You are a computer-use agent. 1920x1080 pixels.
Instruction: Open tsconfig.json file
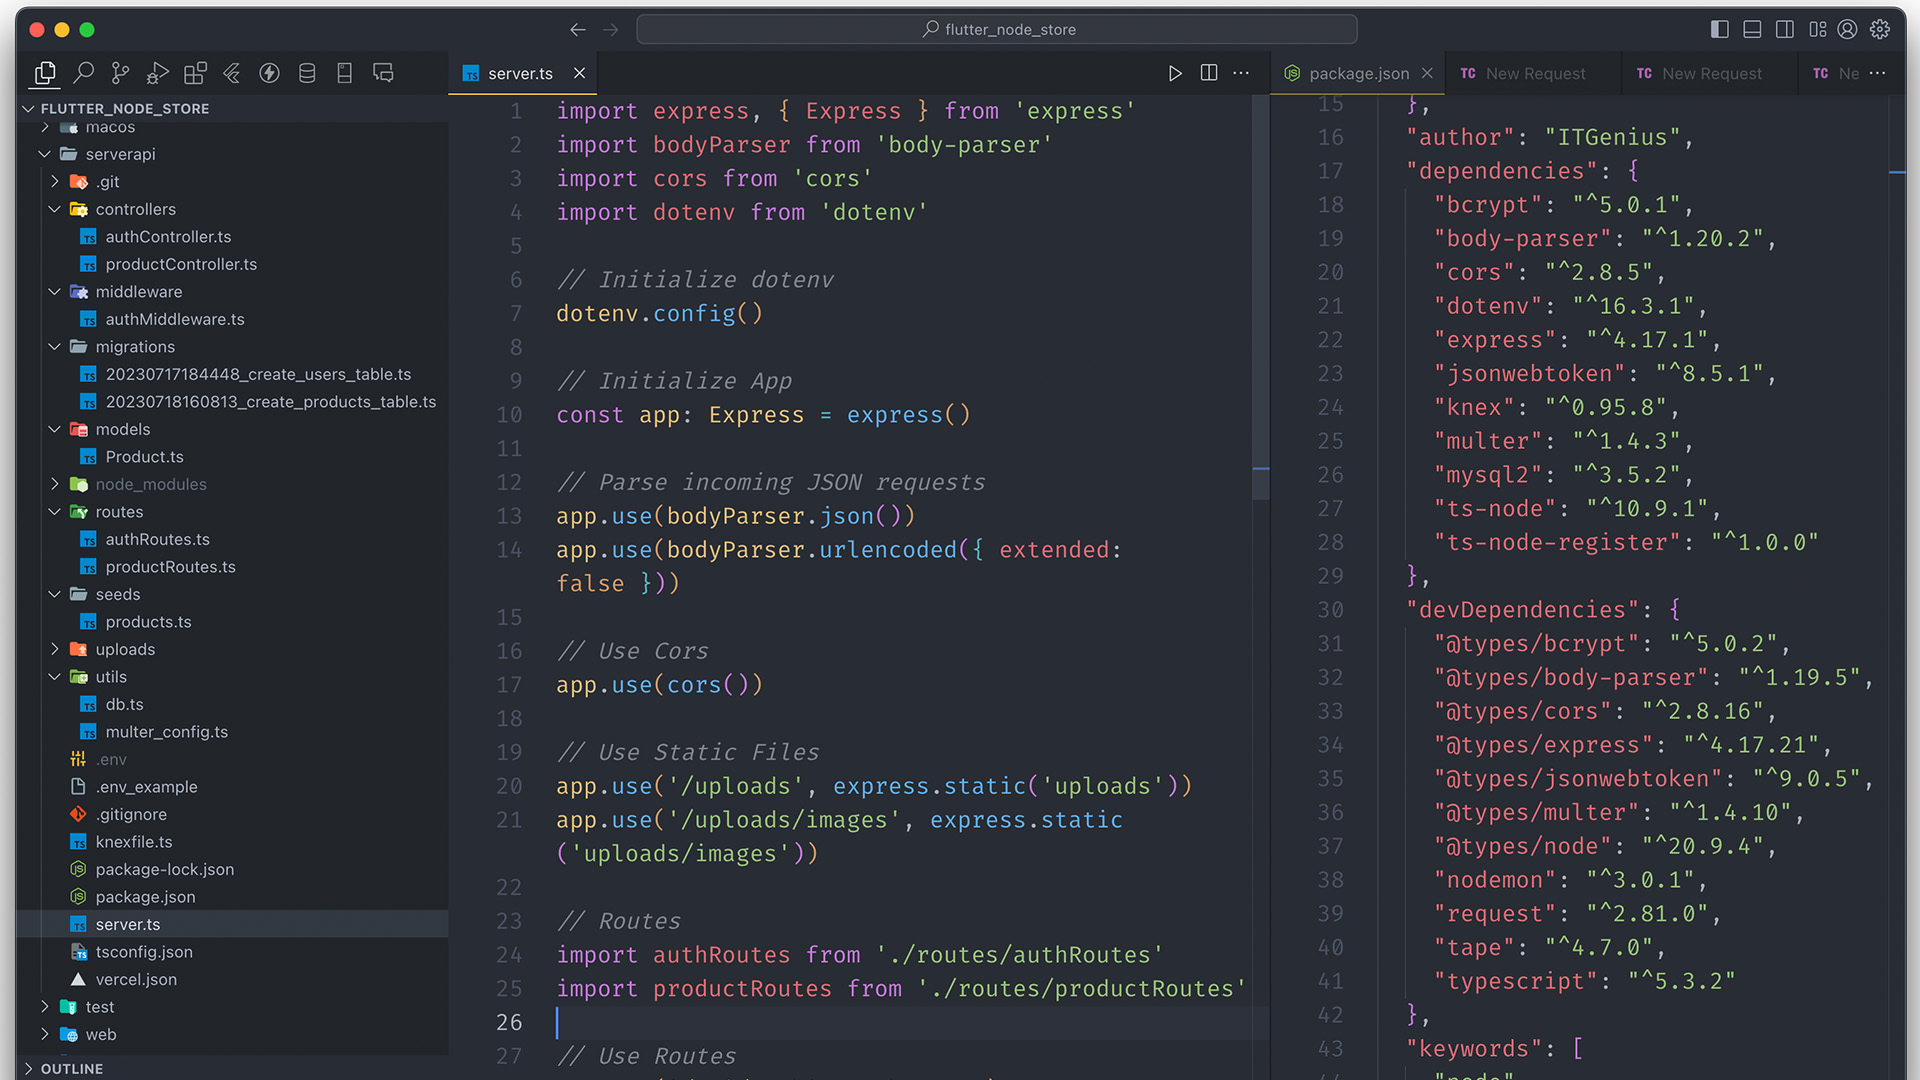point(144,952)
